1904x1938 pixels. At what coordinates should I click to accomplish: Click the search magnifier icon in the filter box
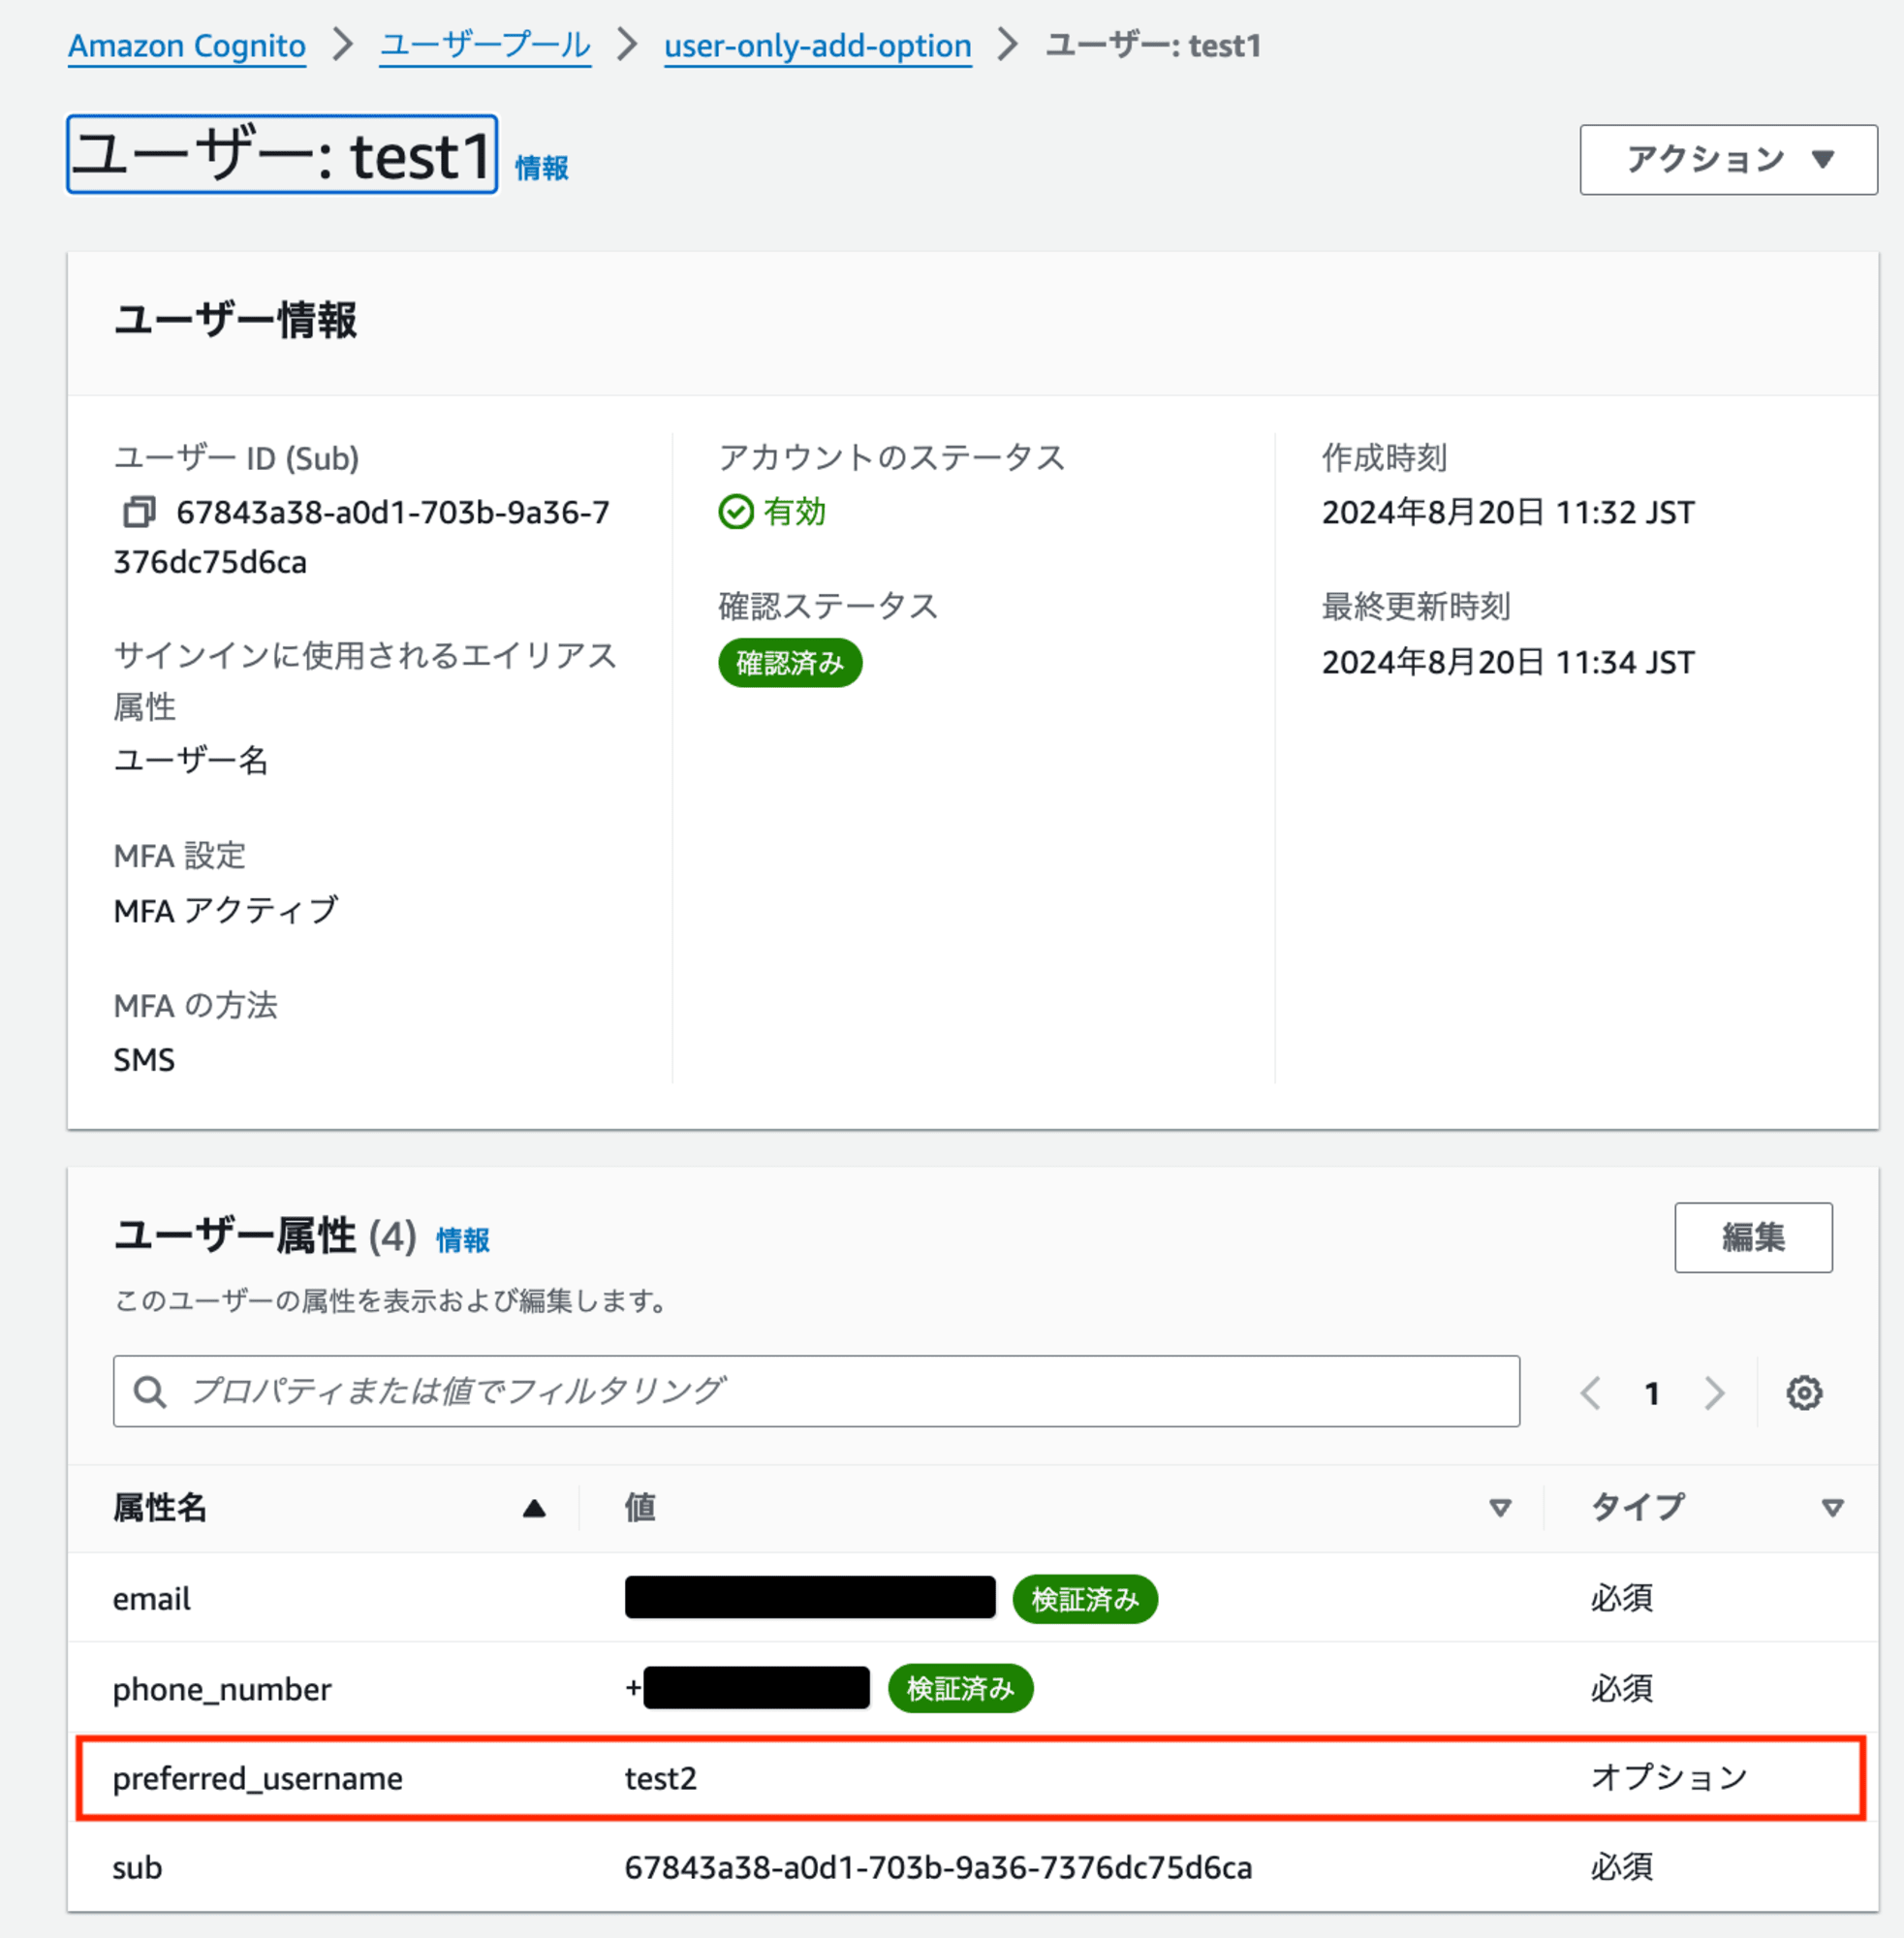(x=150, y=1391)
